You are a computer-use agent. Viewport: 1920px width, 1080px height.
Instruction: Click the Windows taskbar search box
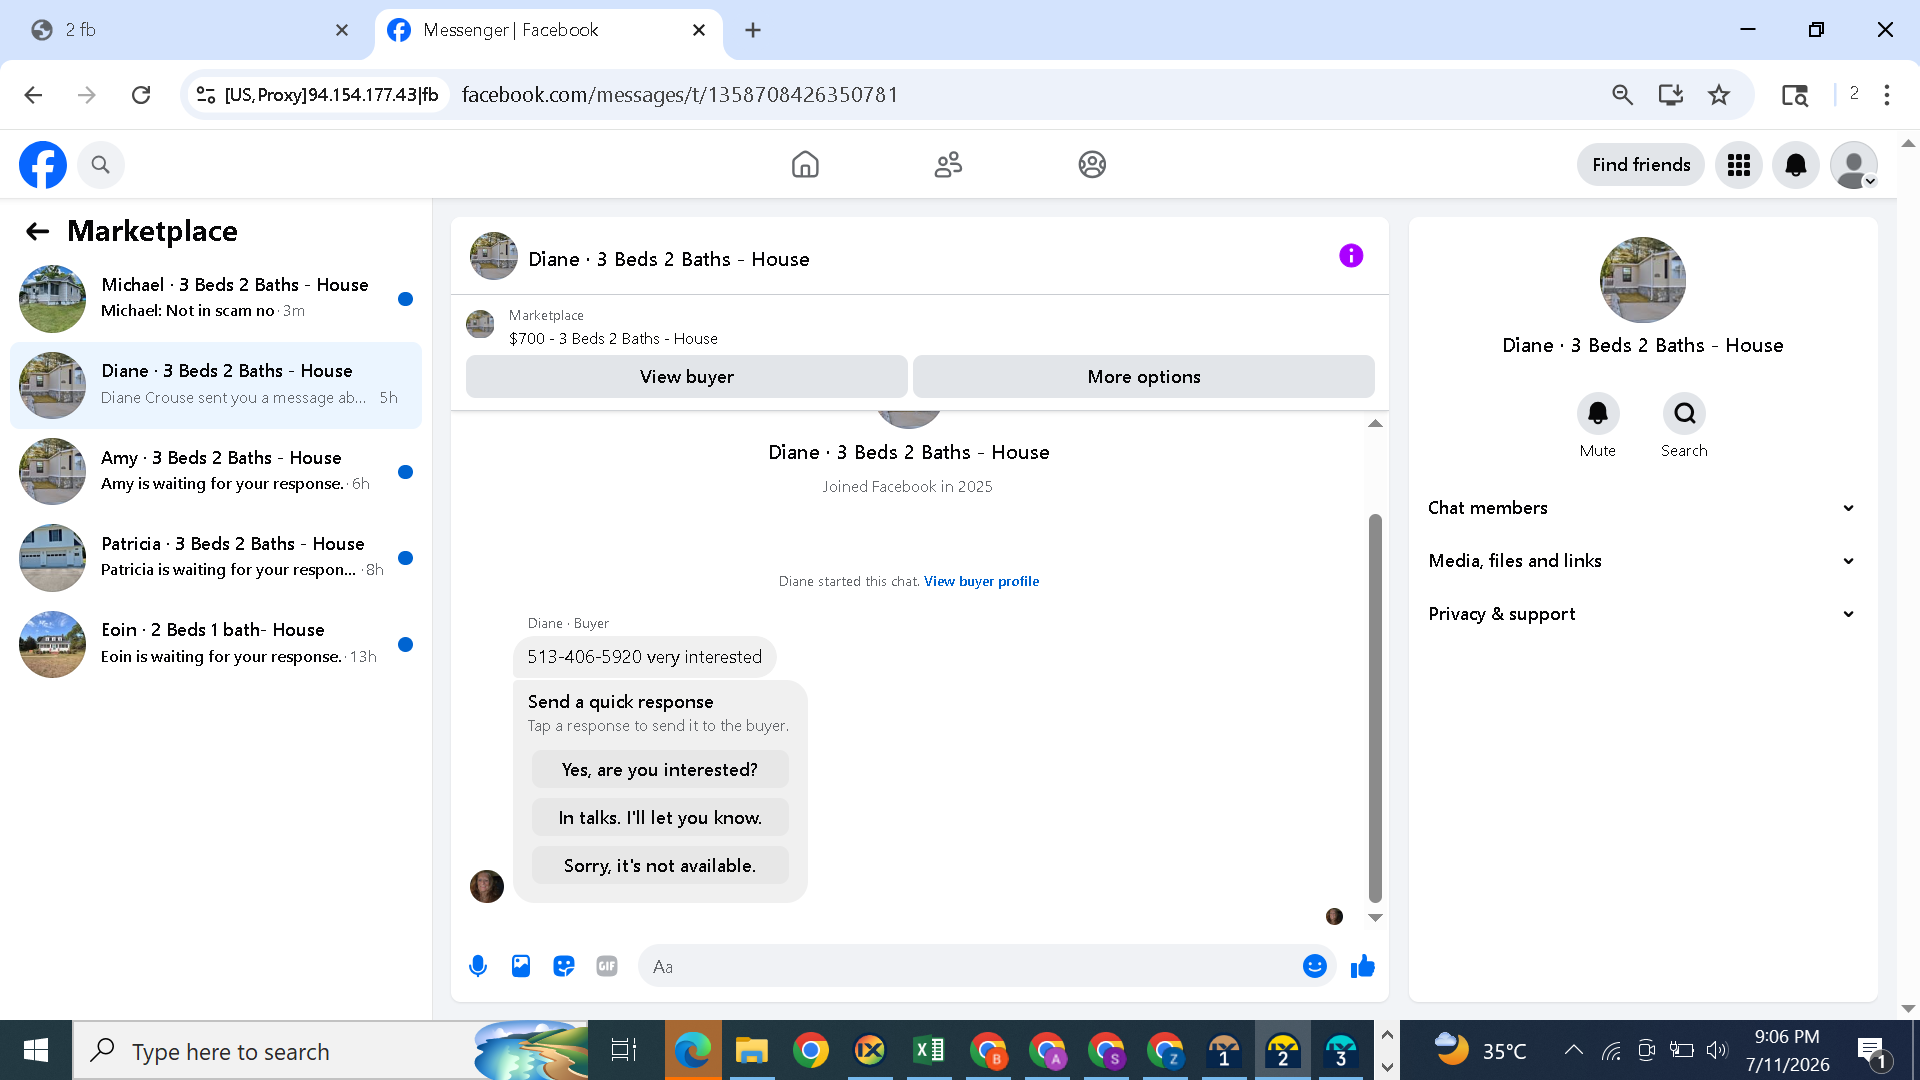coord(330,1050)
